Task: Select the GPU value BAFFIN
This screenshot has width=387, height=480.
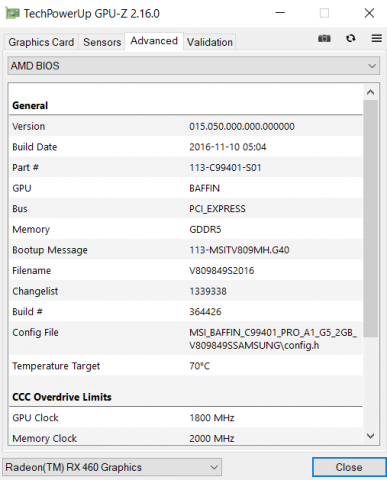Action: click(x=204, y=188)
